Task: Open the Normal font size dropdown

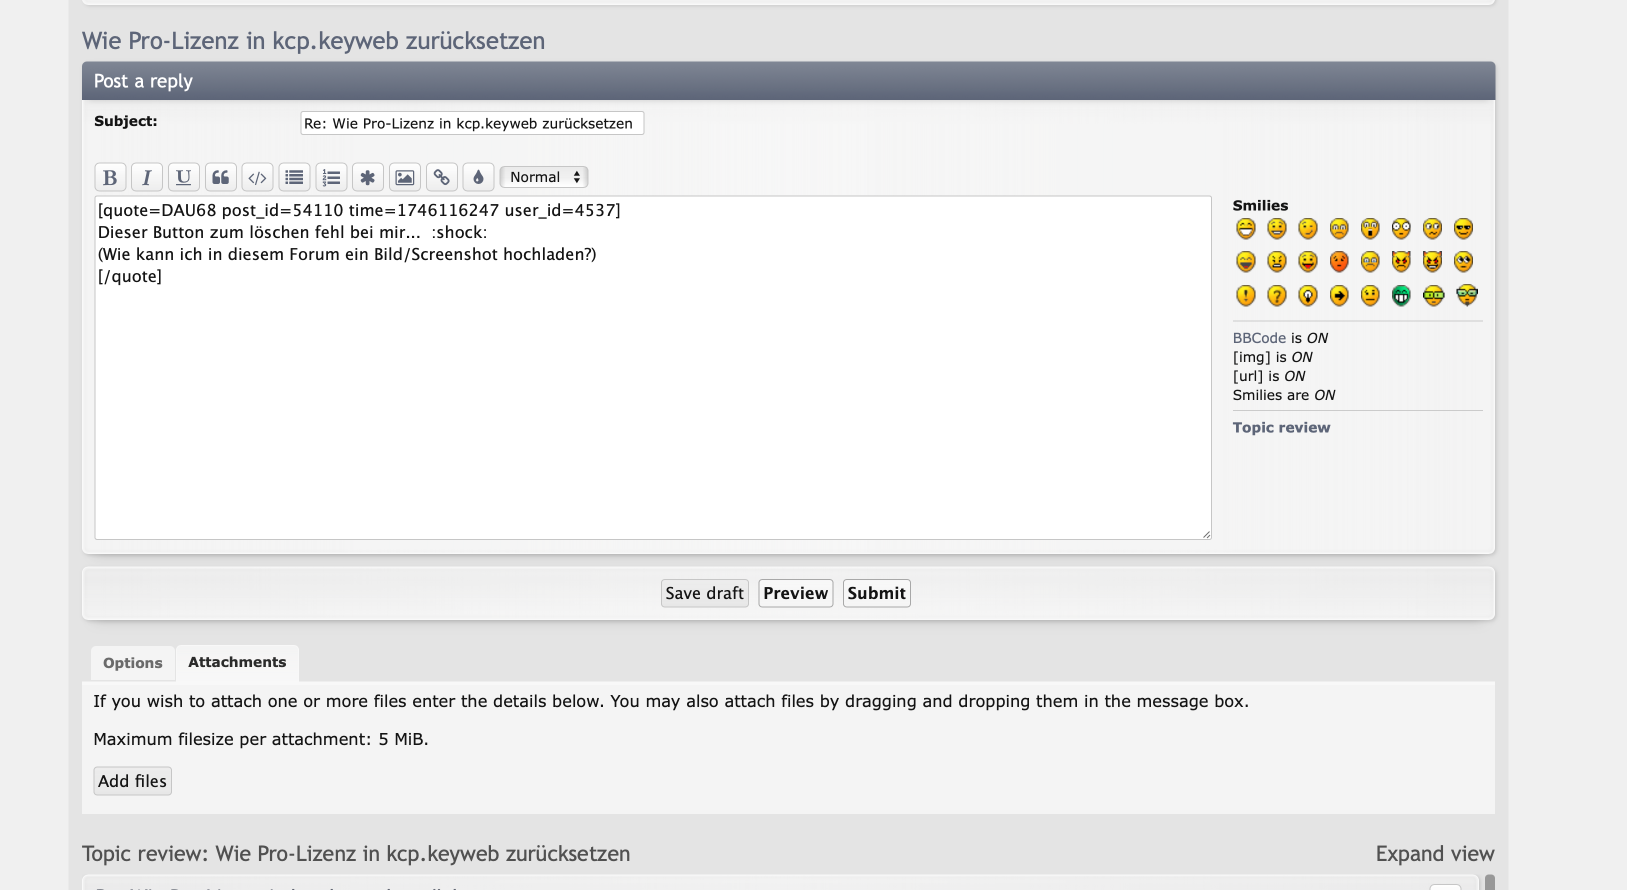Action: [544, 177]
